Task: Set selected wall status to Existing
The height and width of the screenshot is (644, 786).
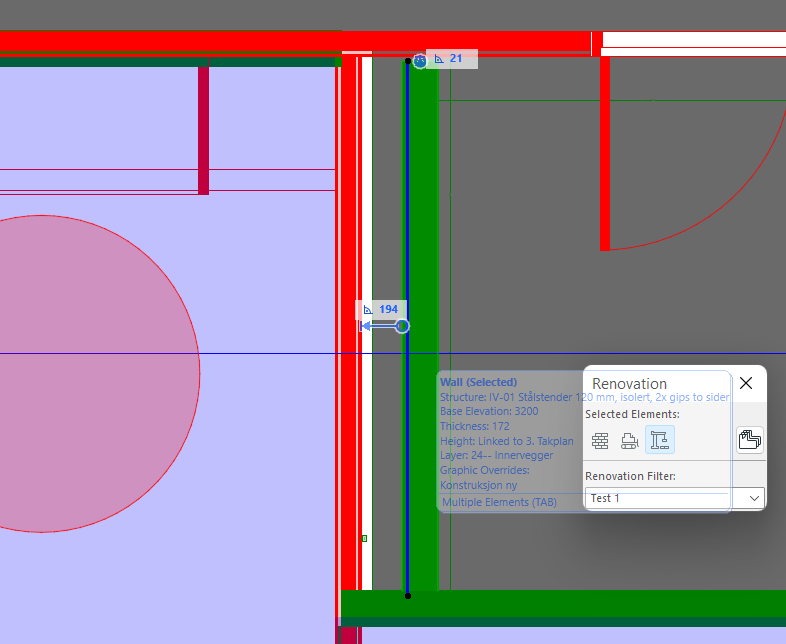Action: (x=600, y=440)
